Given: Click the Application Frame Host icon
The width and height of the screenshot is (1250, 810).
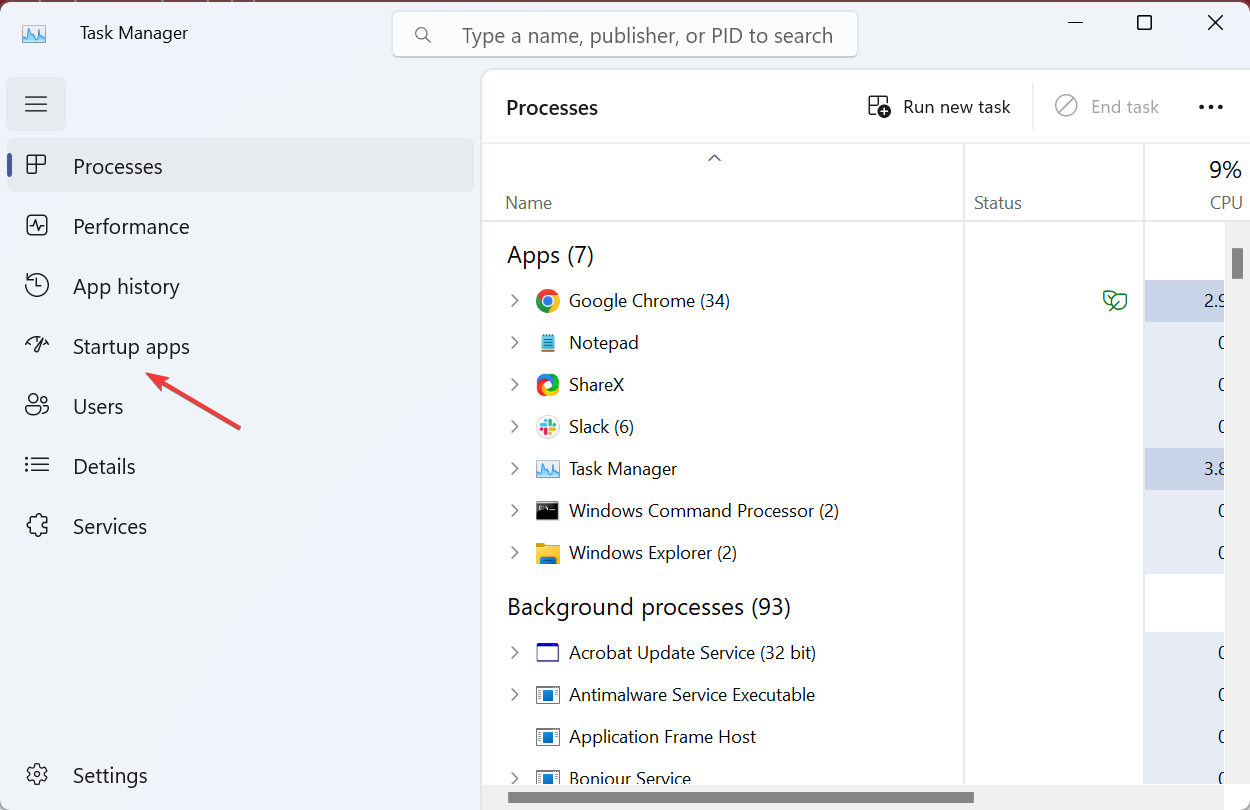Looking at the screenshot, I should [x=547, y=737].
